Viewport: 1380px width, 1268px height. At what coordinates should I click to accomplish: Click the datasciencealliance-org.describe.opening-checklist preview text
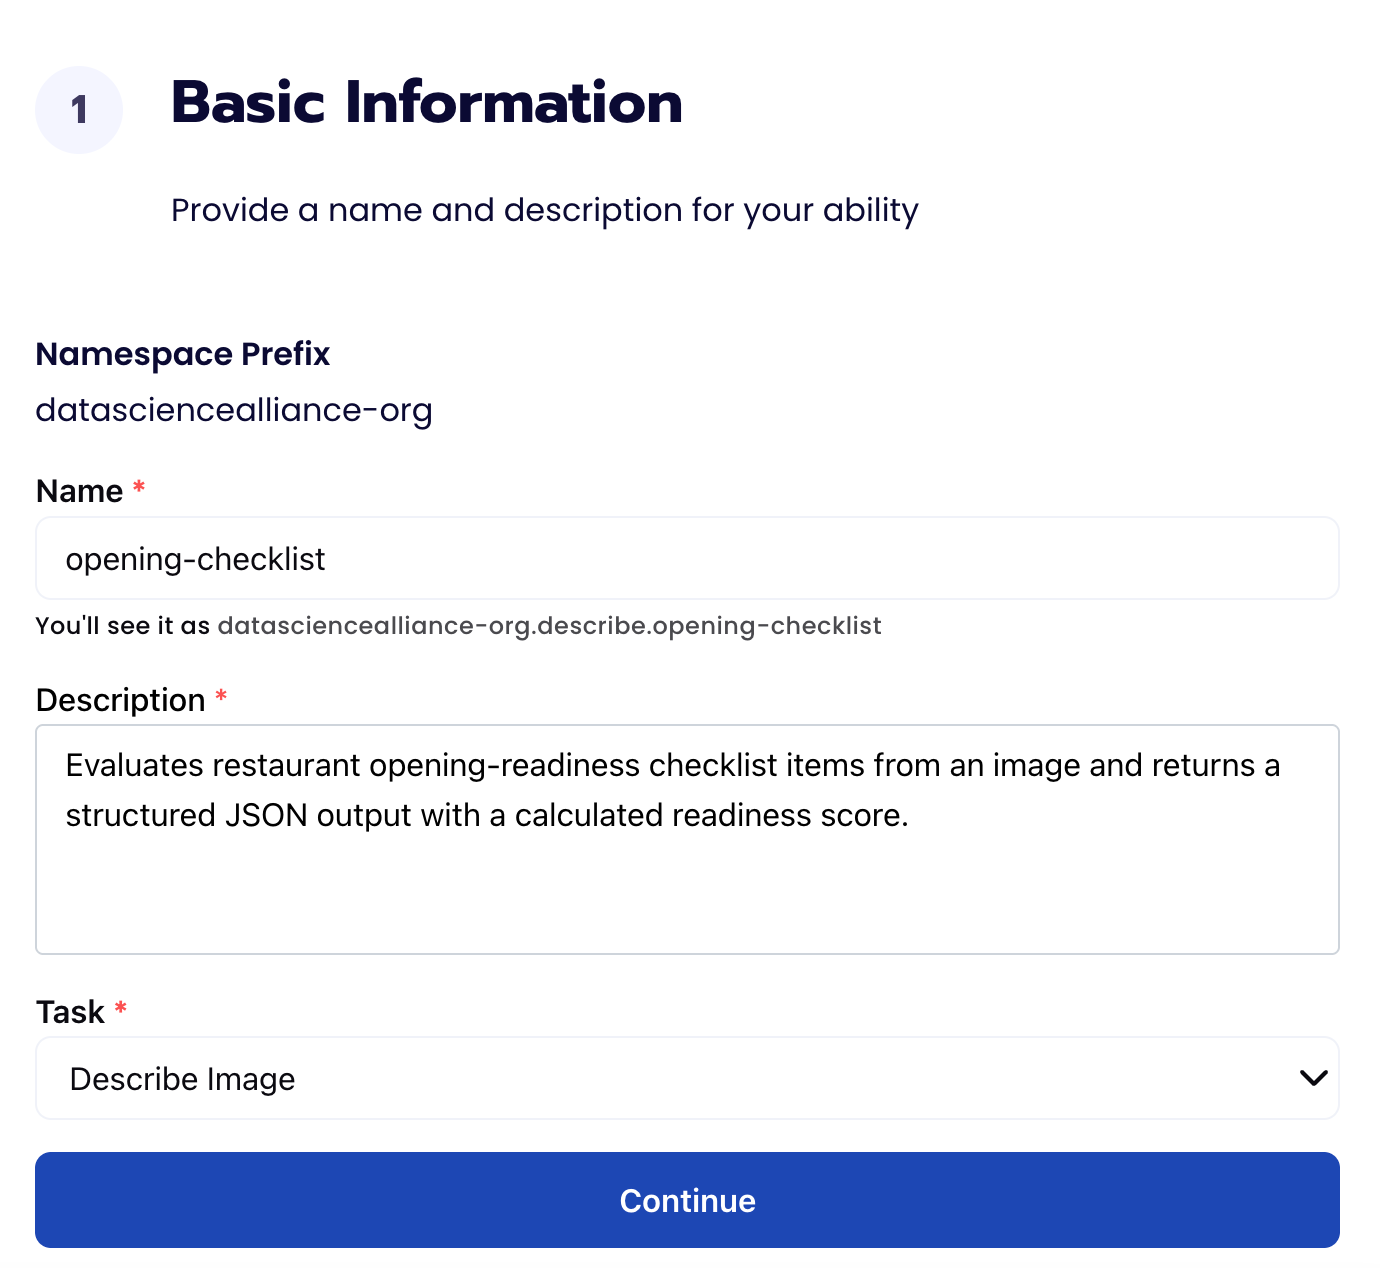tap(549, 626)
